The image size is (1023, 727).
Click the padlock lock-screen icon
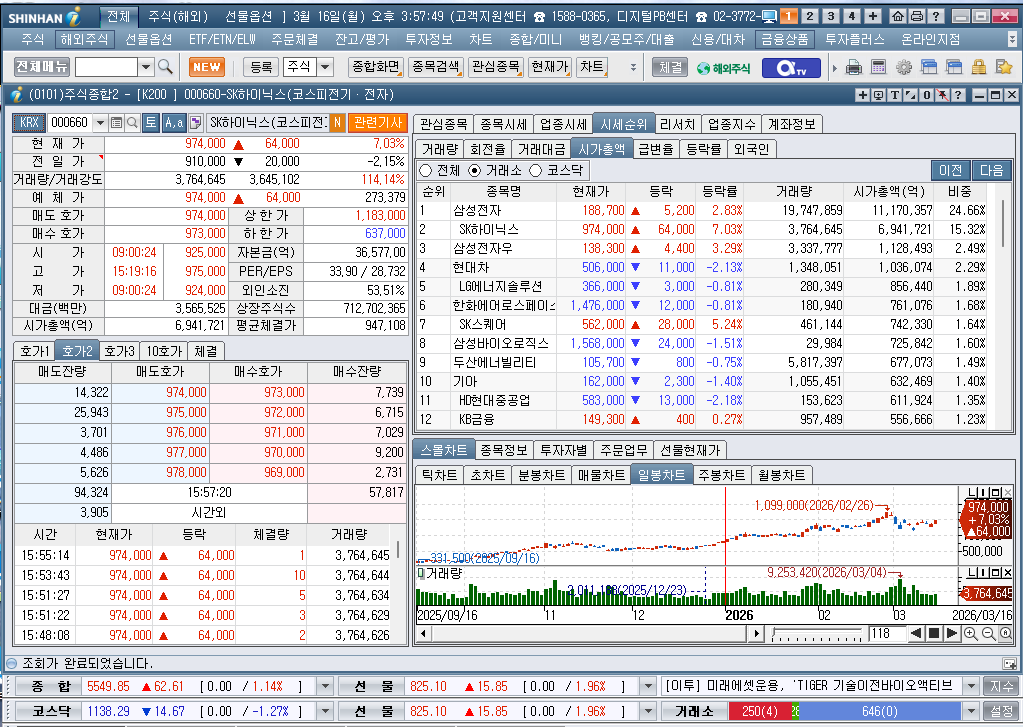[x=979, y=67]
